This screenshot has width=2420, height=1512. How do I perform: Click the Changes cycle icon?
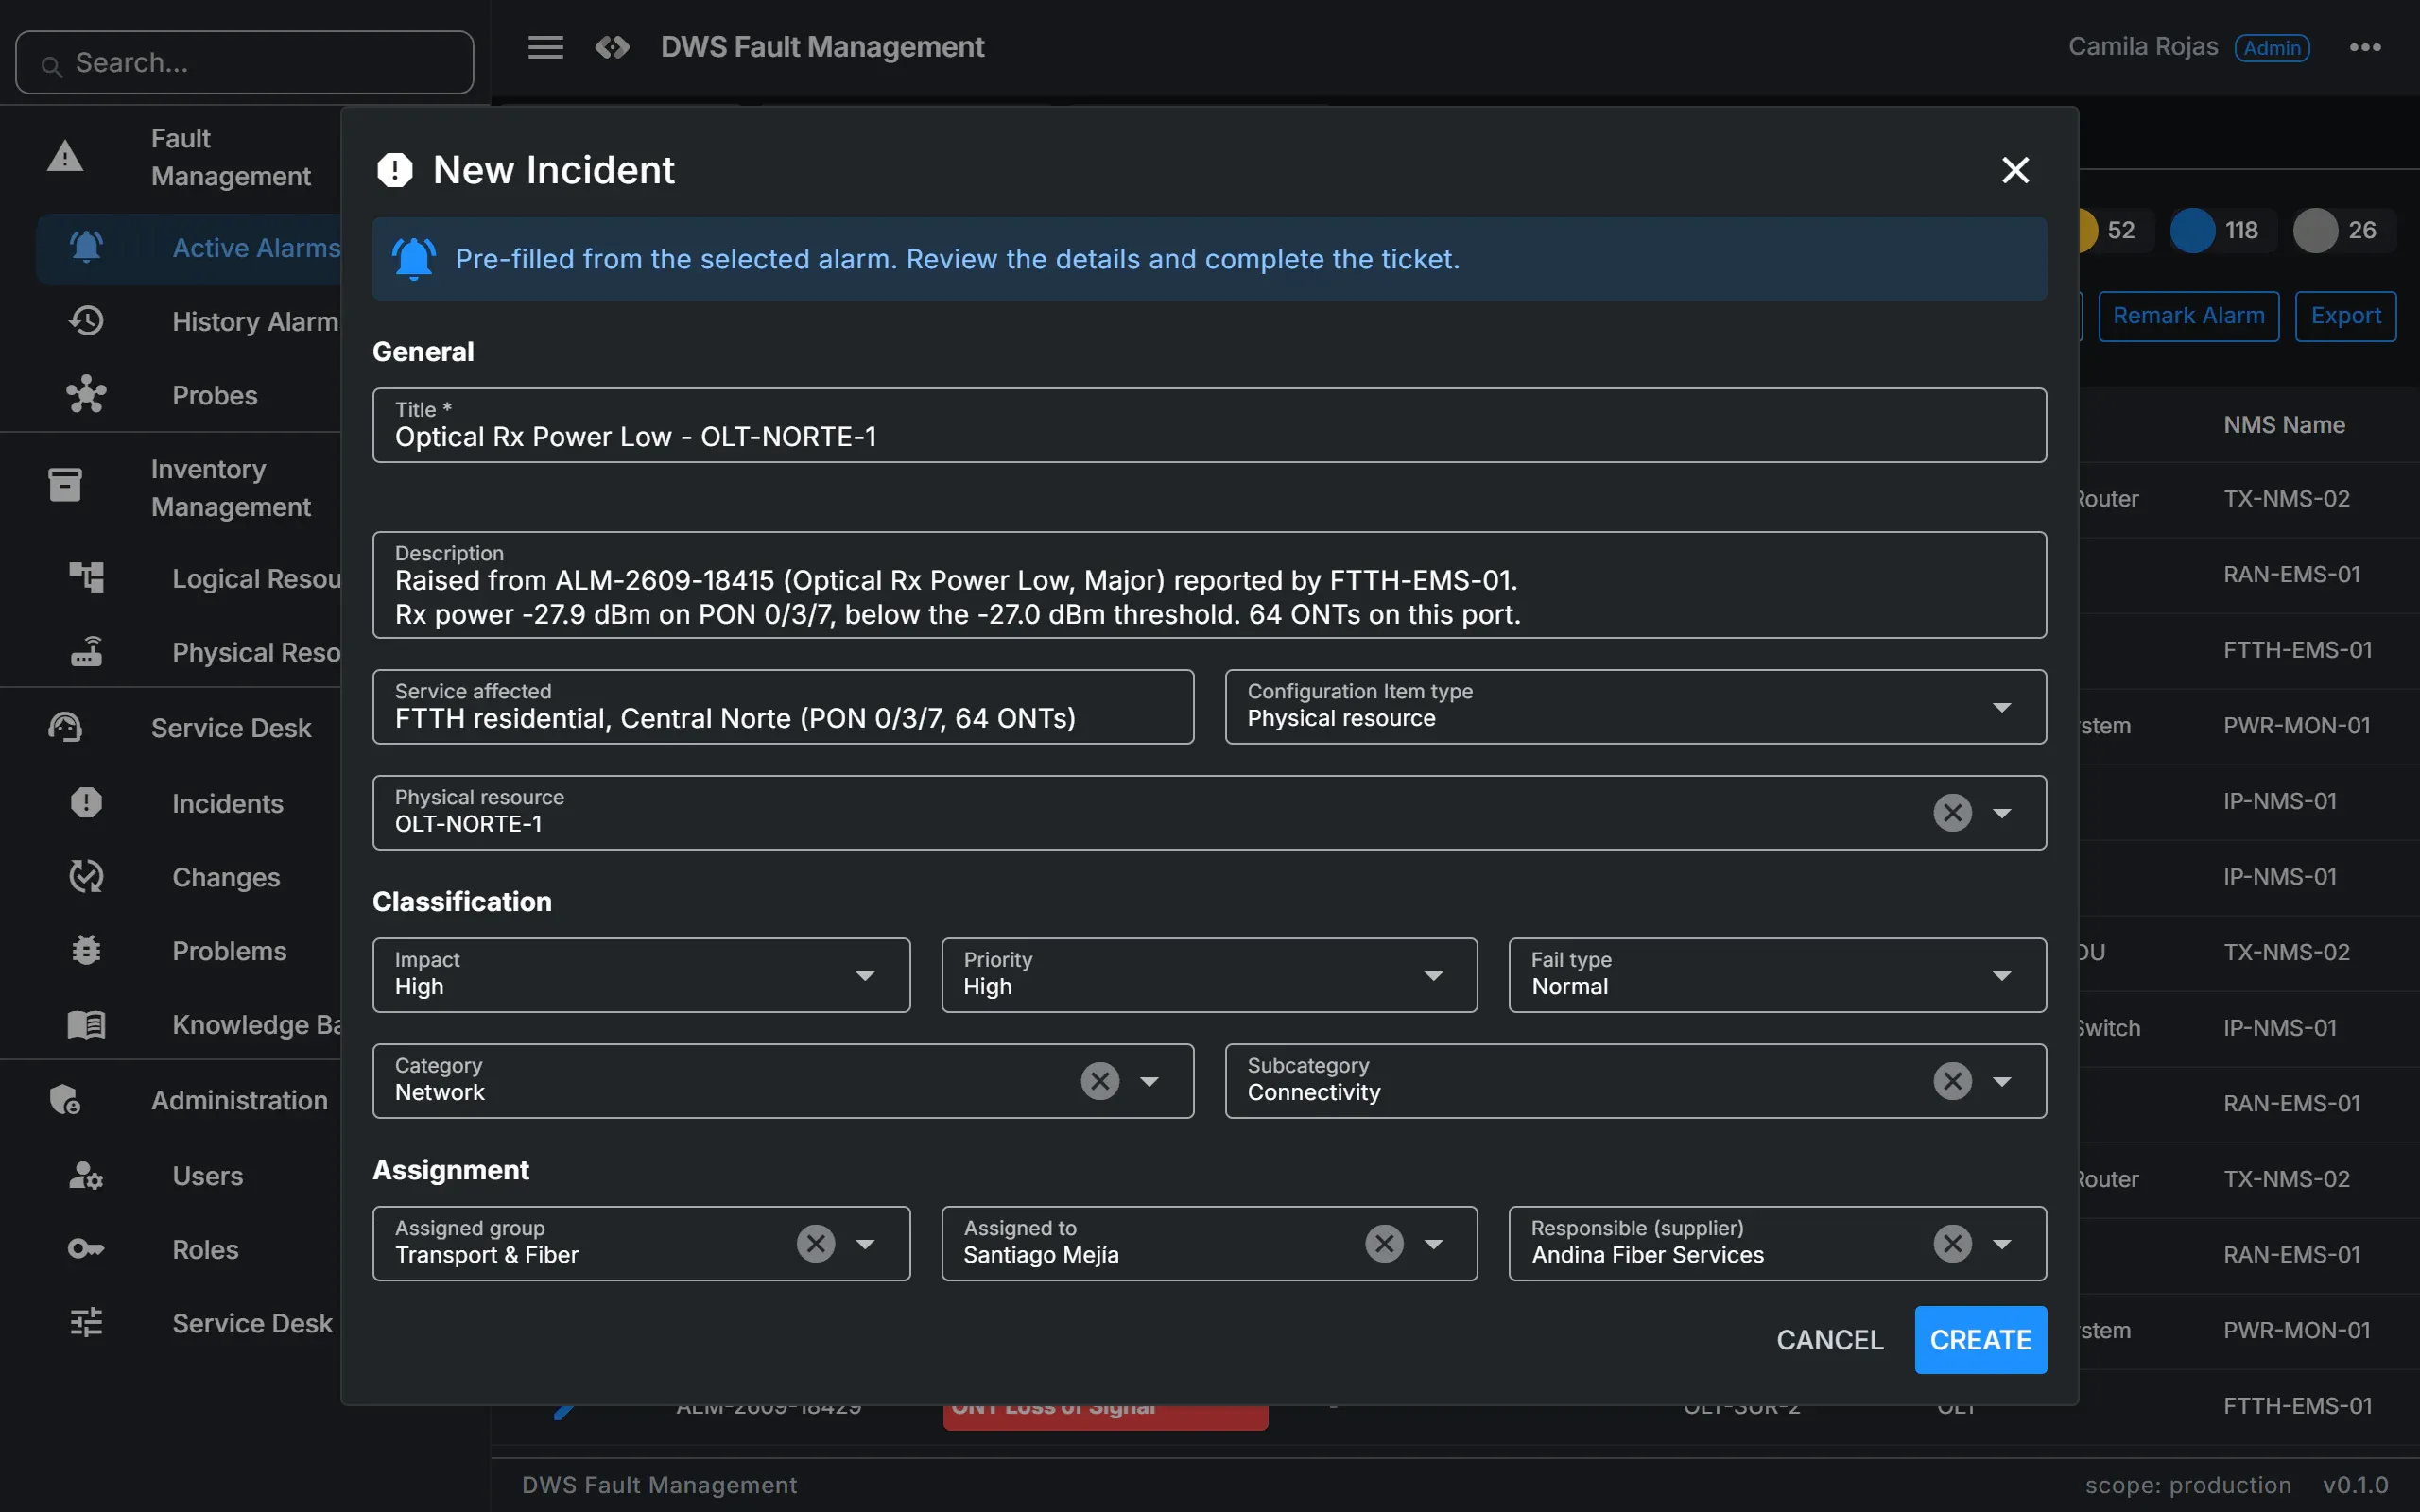coord(86,877)
